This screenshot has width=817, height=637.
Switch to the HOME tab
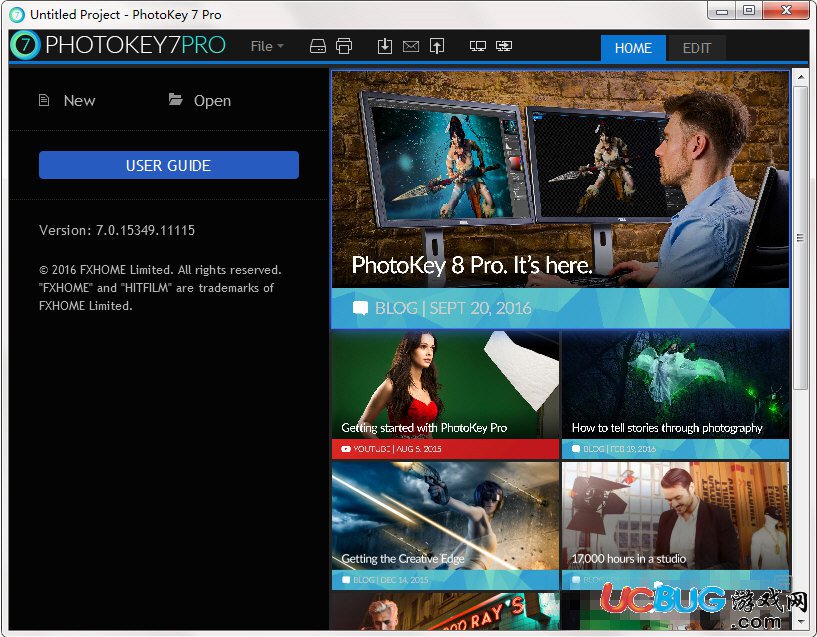coord(633,48)
